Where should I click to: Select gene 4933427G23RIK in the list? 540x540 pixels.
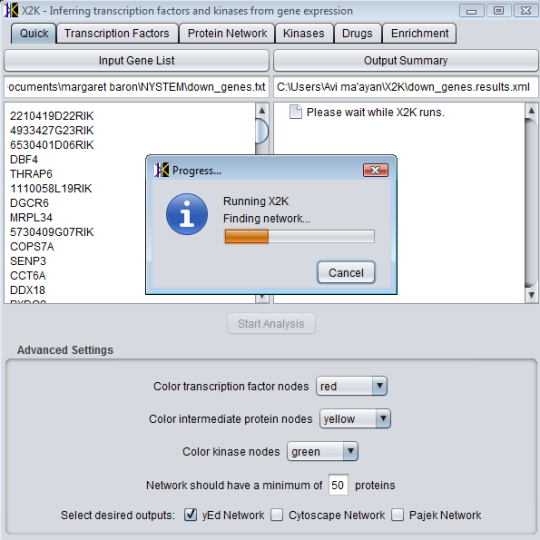tap(52, 131)
